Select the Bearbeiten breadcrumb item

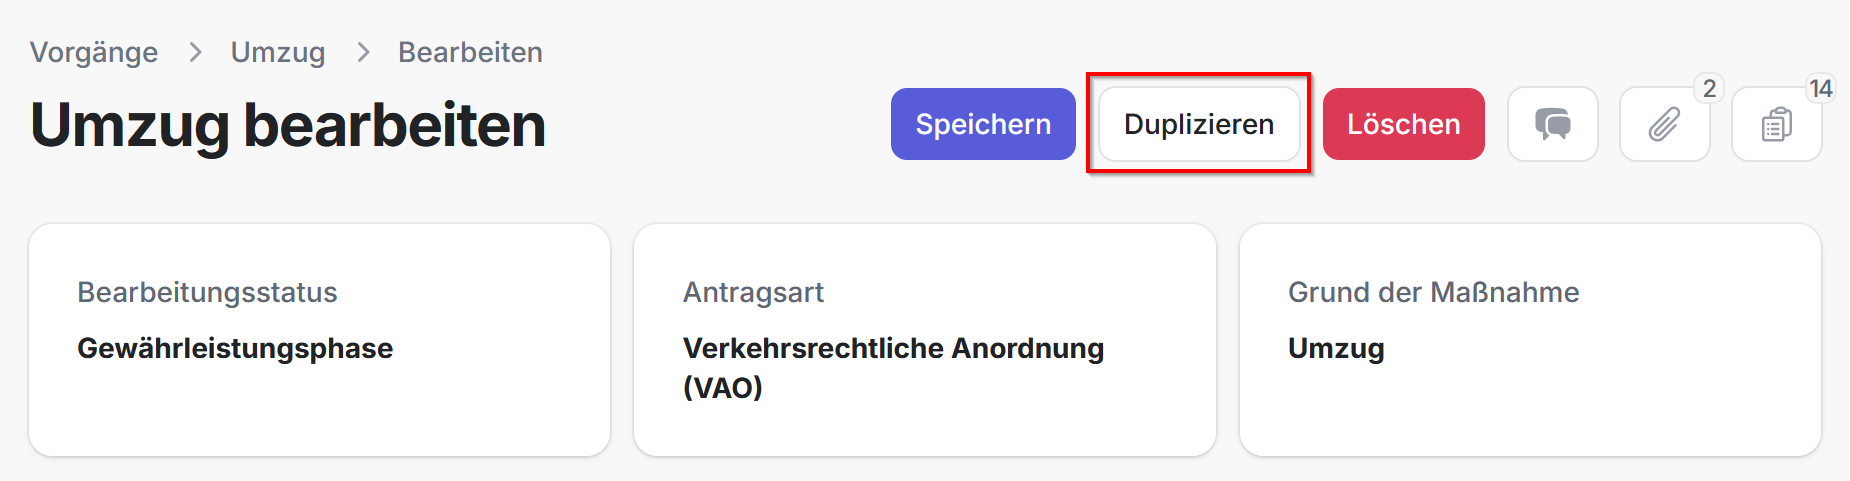pyautogui.click(x=470, y=52)
